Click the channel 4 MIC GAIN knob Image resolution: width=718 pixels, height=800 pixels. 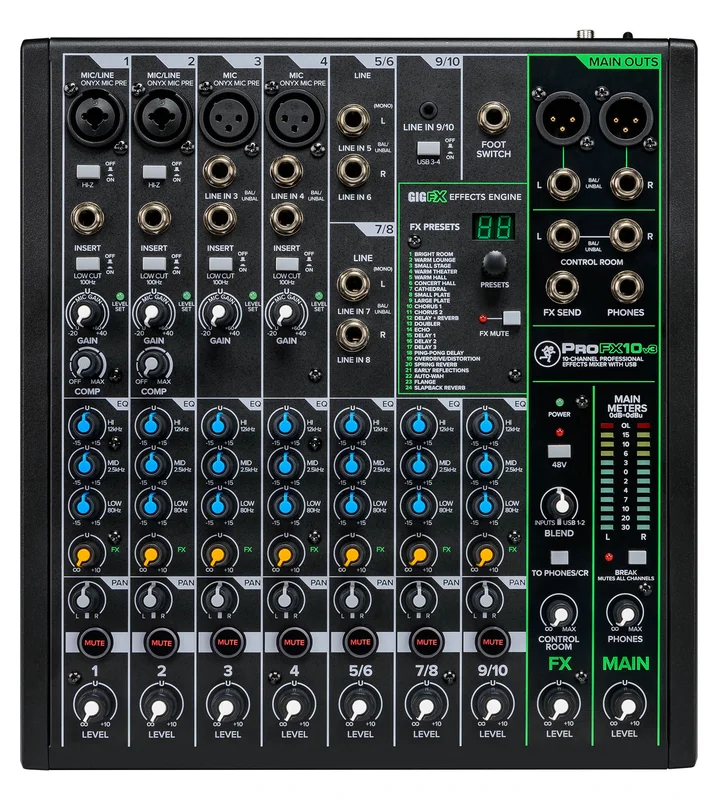pyautogui.click(x=284, y=312)
